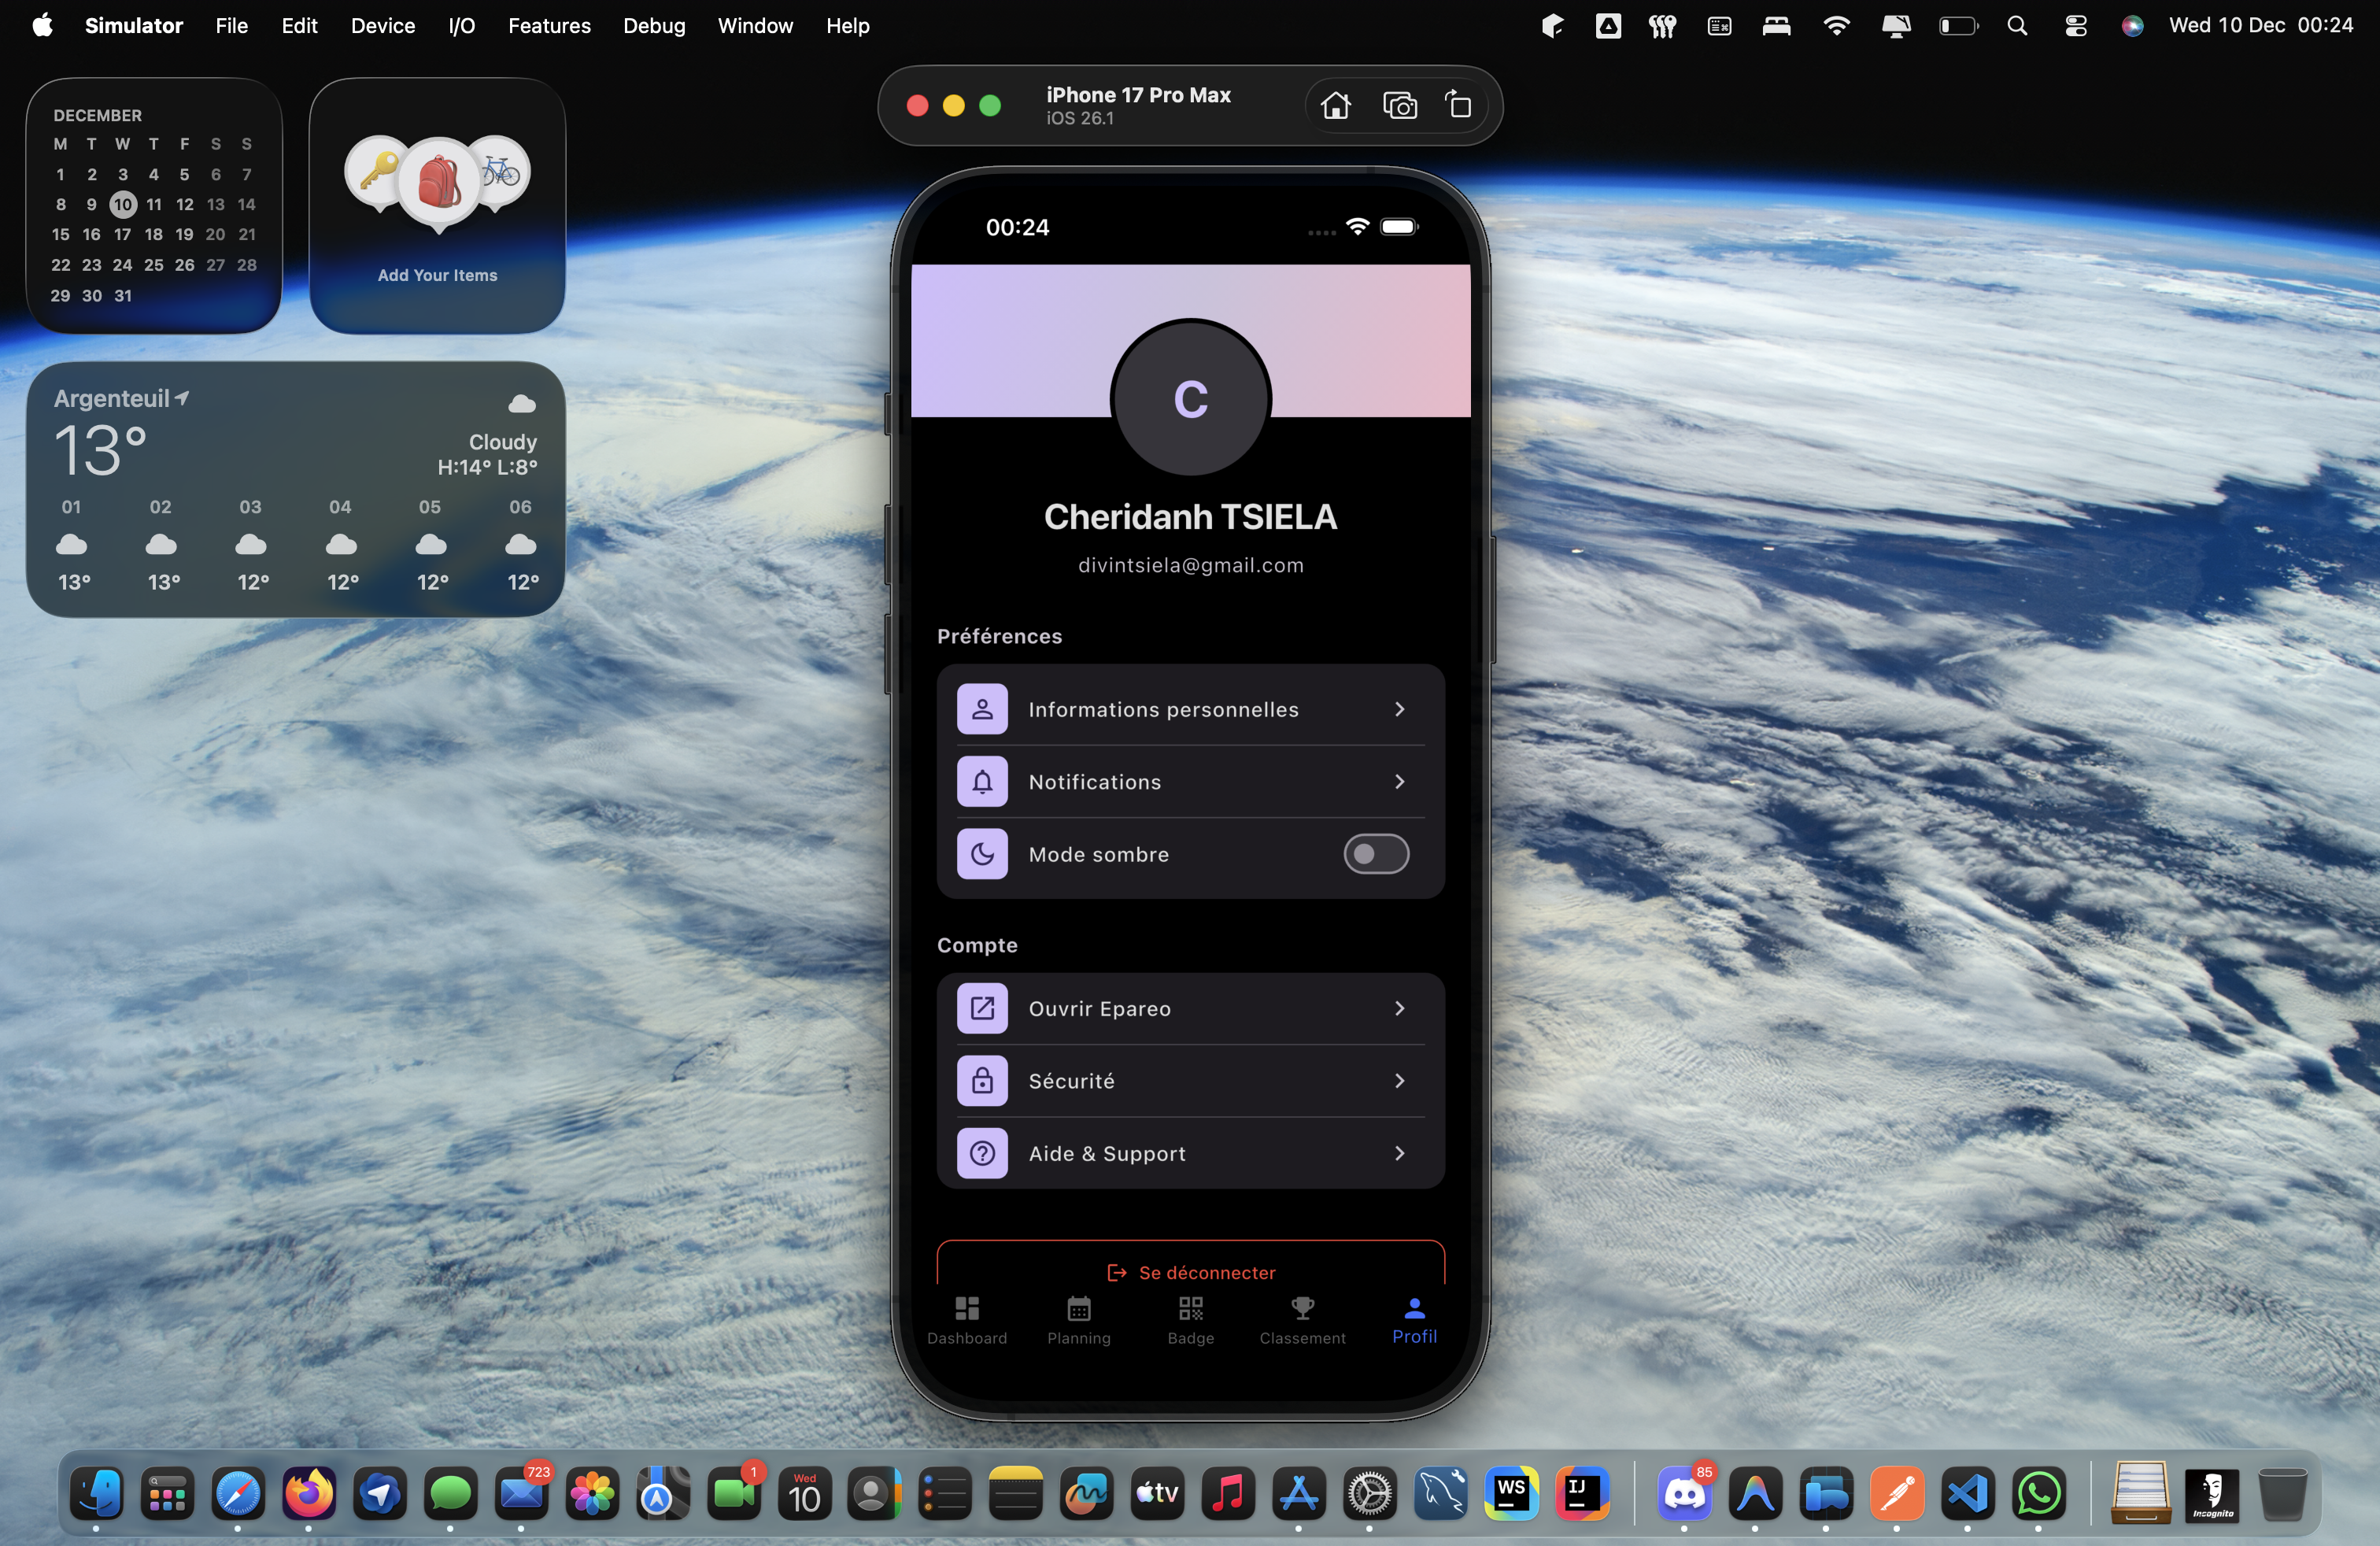Toggle the Mode sombre switch
This screenshot has width=2380, height=1546.
pyautogui.click(x=1376, y=854)
